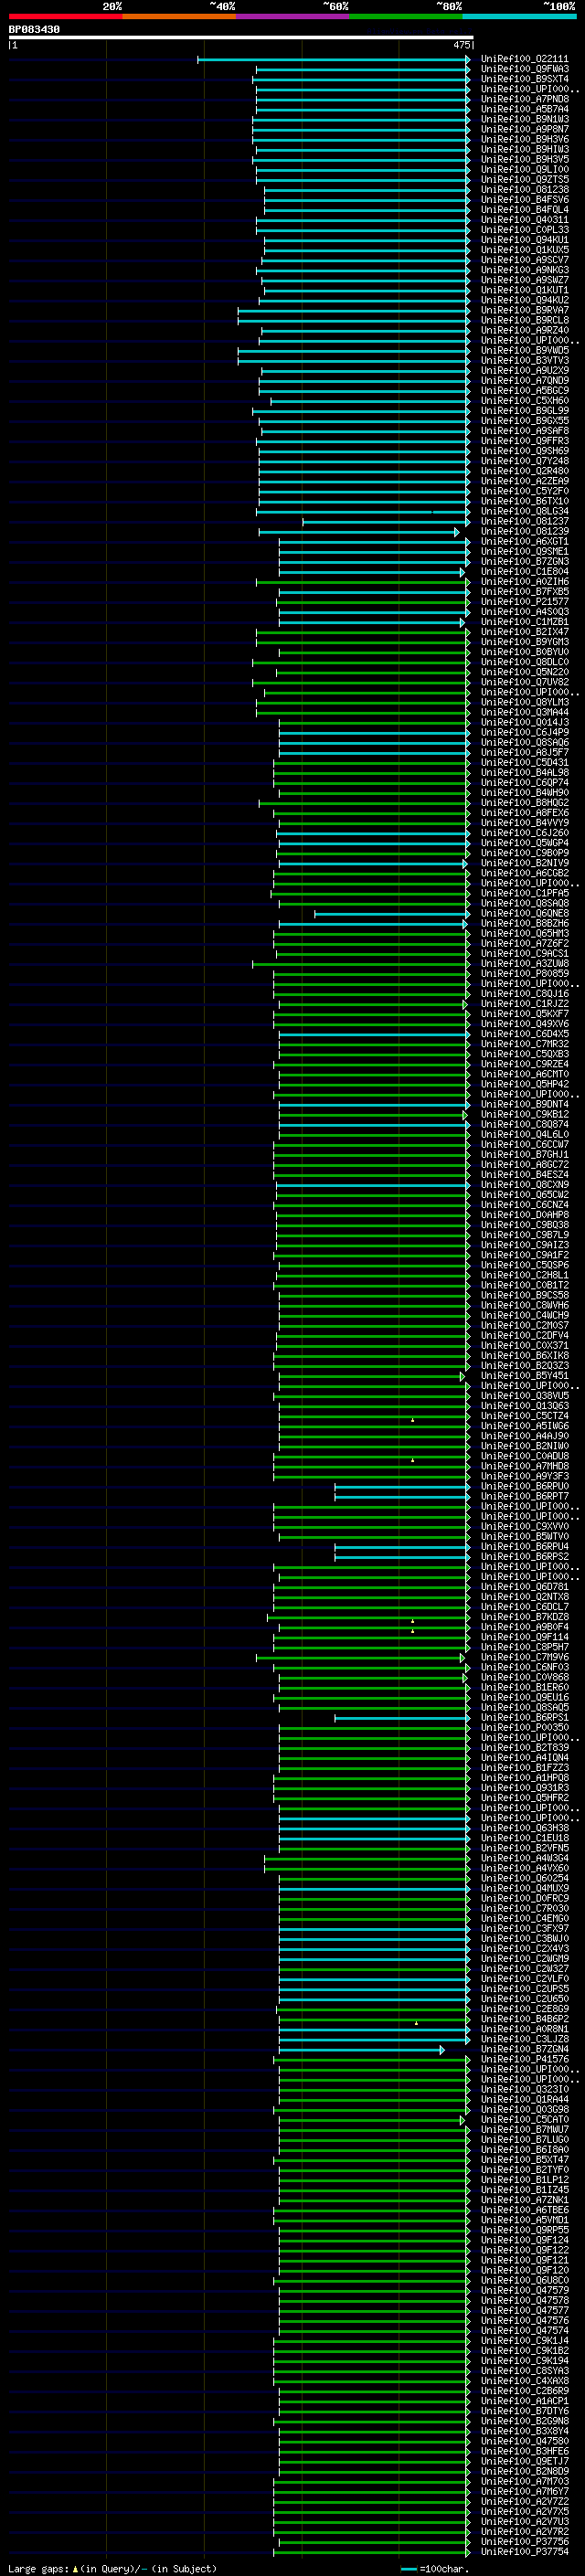Select UniRef100_B3VTV3 label
Screen dimensions: 585x2576
[524, 361]
